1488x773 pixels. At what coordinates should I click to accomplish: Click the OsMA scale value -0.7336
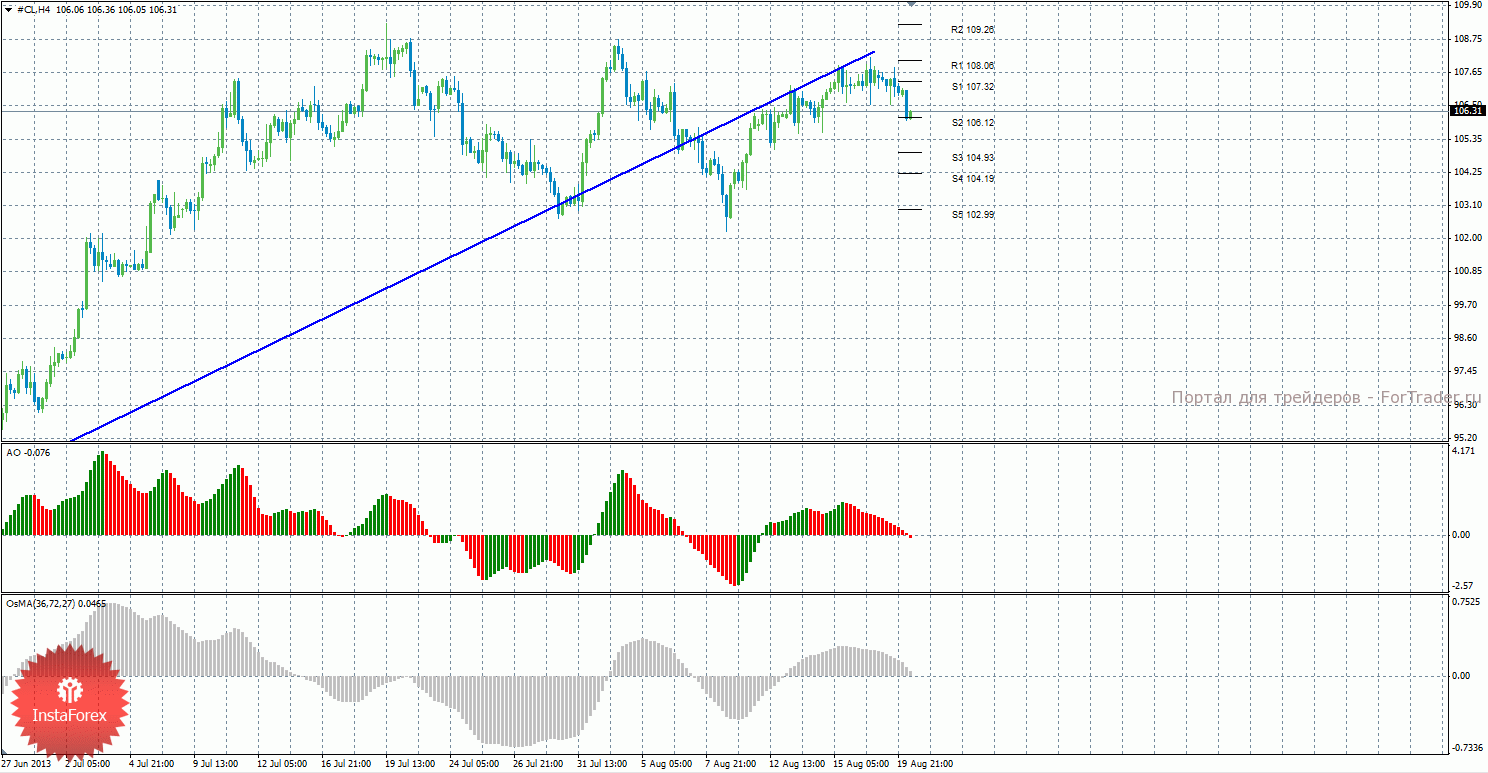point(1466,748)
